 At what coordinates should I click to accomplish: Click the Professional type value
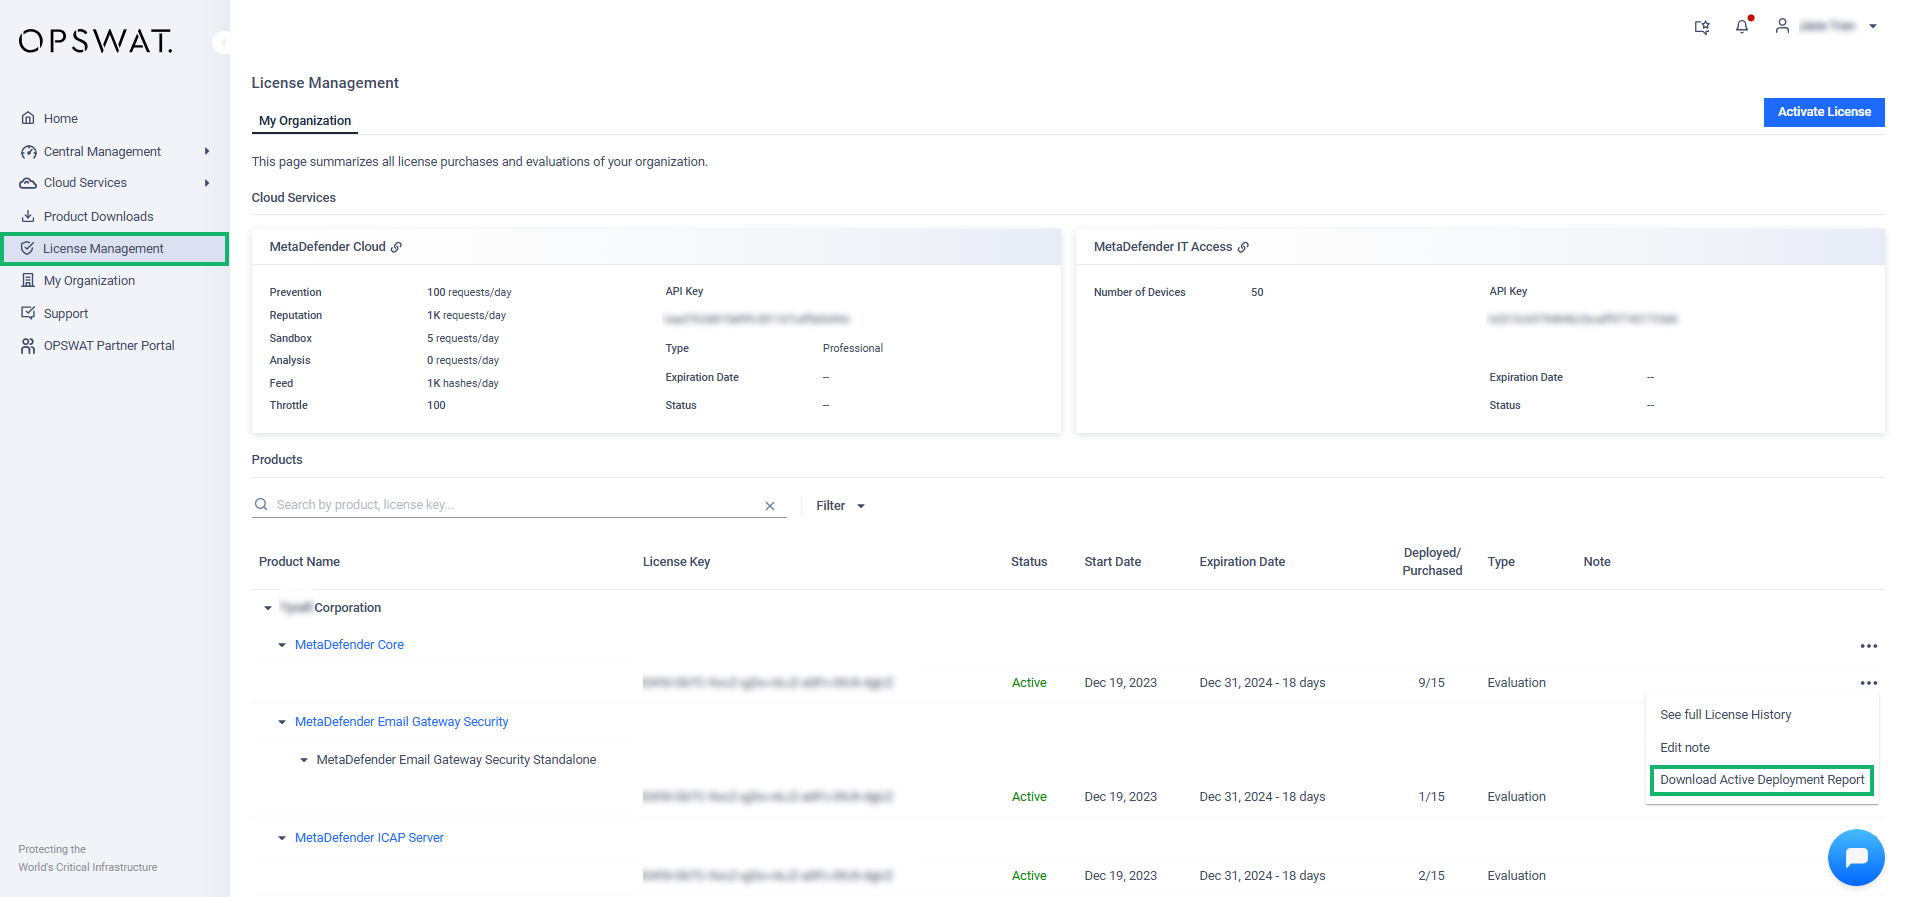pos(853,349)
